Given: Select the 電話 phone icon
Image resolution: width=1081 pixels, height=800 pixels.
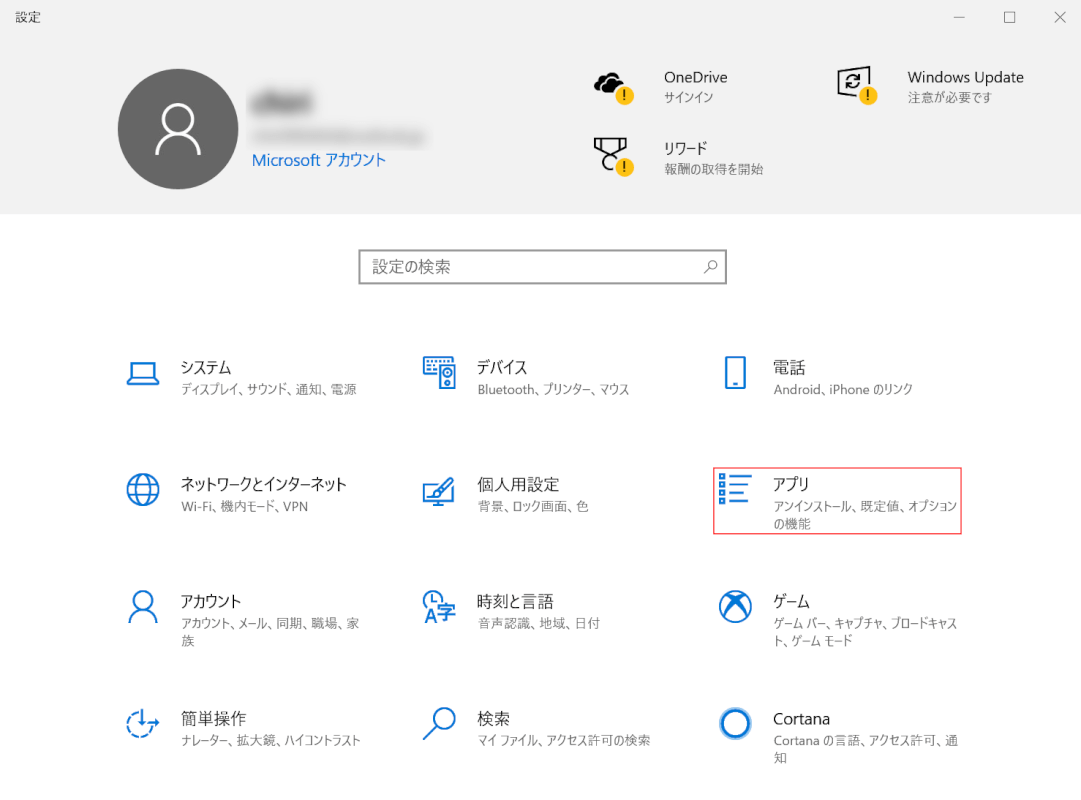Looking at the screenshot, I should click(735, 373).
